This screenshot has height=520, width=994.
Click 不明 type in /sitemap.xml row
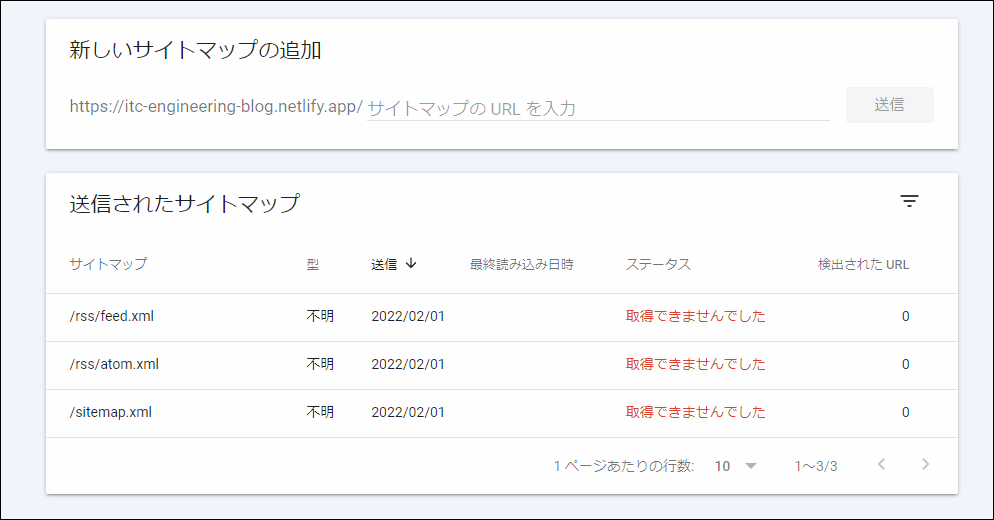click(x=320, y=412)
